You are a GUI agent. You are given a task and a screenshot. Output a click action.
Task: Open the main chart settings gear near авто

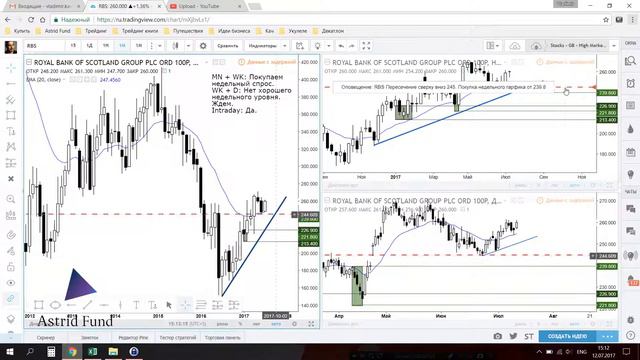(294, 324)
